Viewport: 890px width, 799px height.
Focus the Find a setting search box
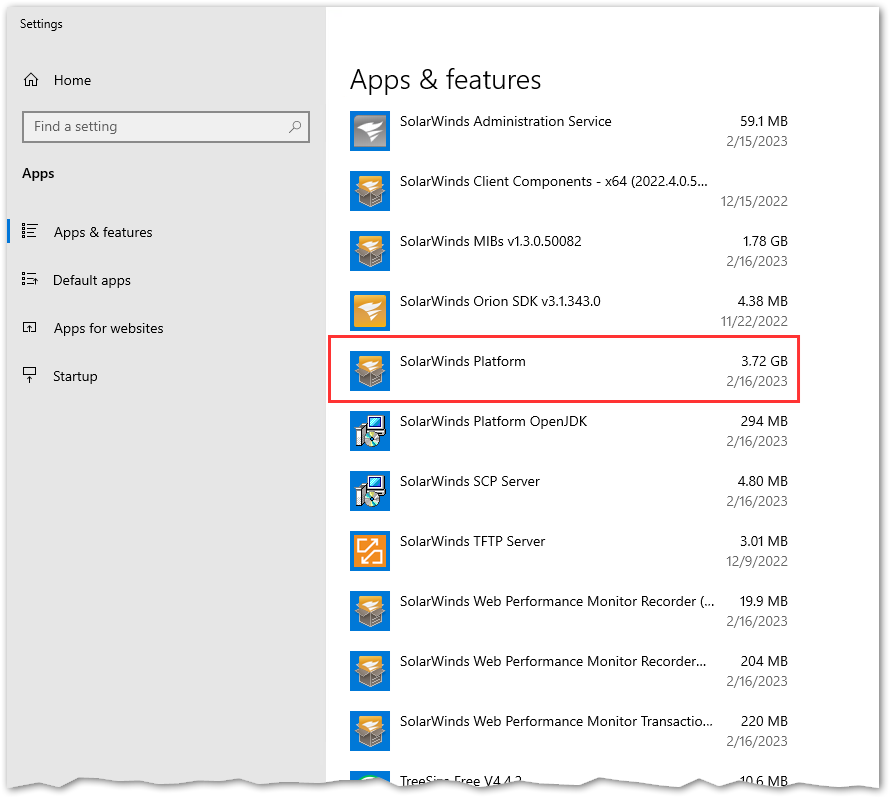pos(166,127)
